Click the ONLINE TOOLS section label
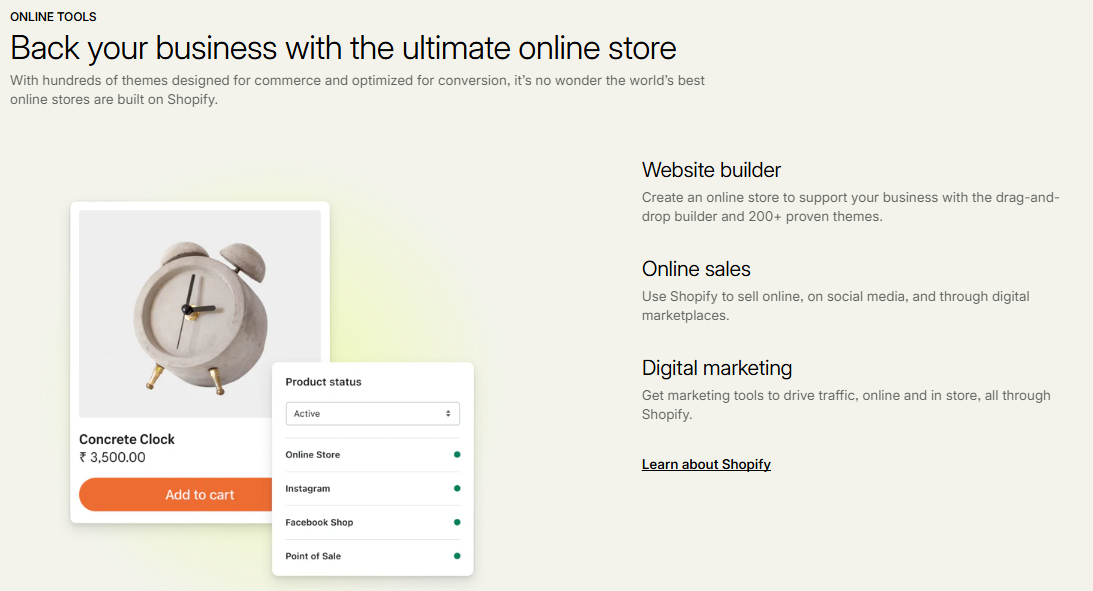Viewport: 1093px width, 591px height. pos(53,17)
